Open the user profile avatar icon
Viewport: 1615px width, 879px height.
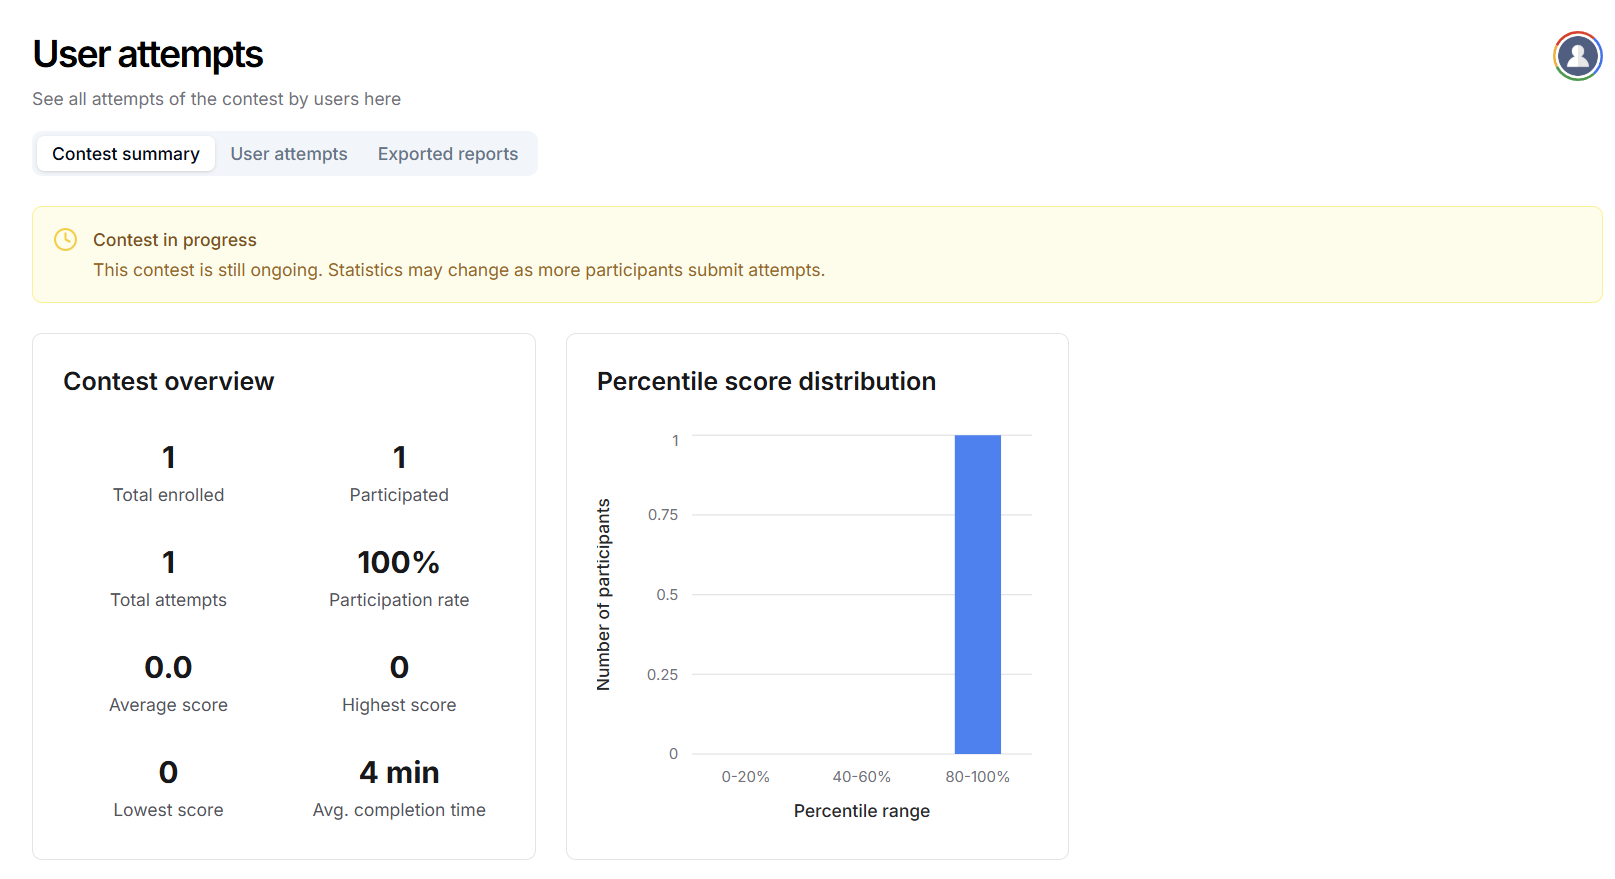[1577, 56]
